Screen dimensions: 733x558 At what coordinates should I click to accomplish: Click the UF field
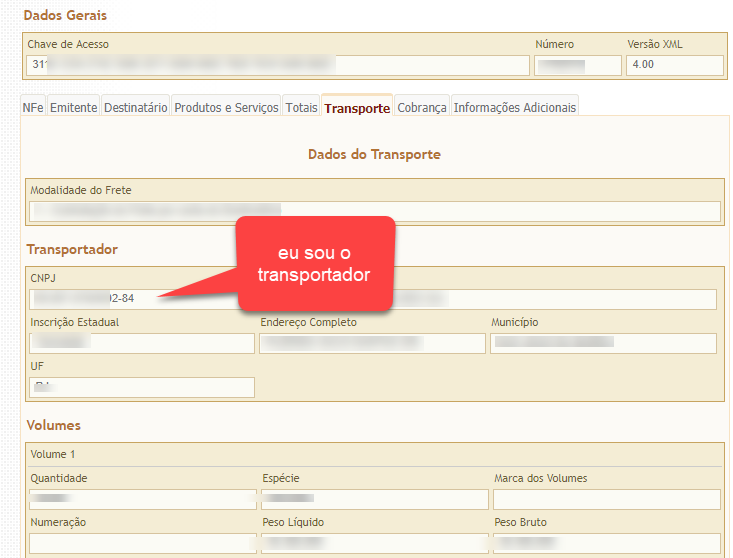(x=142, y=387)
